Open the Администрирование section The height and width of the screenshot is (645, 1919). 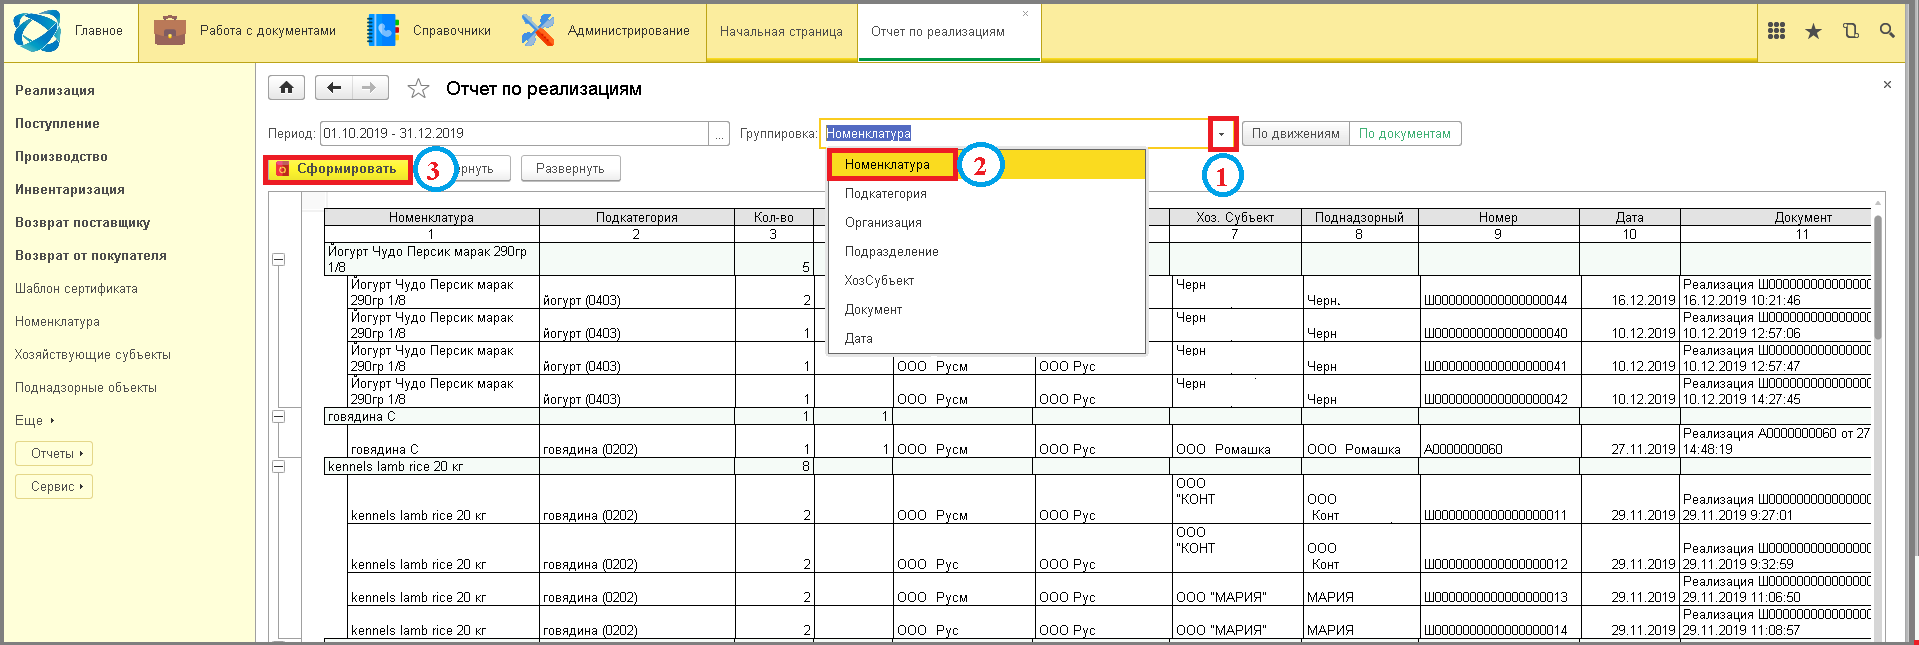click(606, 31)
